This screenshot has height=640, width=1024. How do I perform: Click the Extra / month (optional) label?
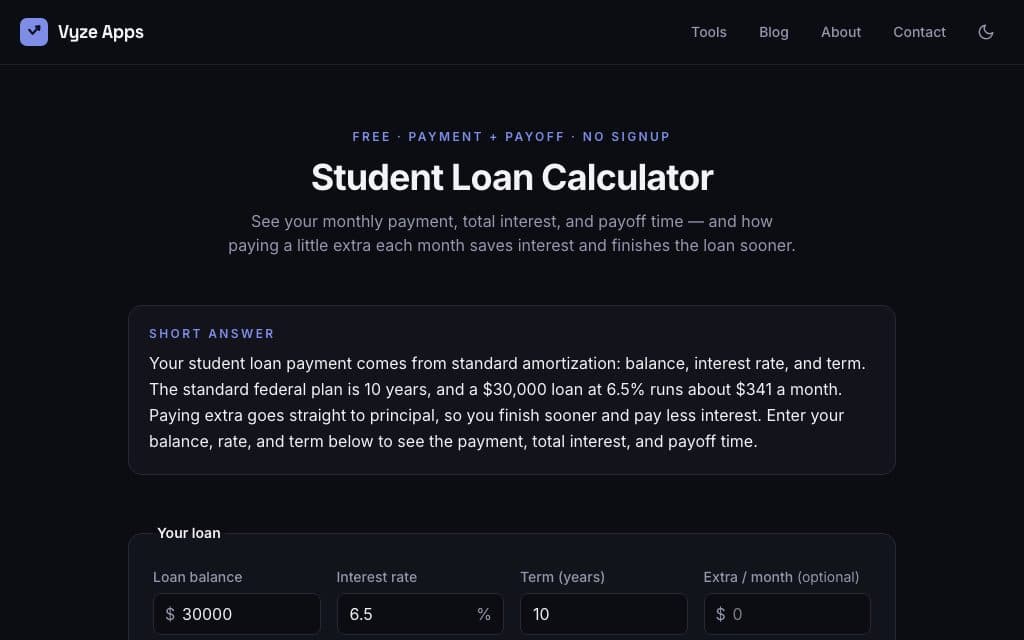pos(781,577)
